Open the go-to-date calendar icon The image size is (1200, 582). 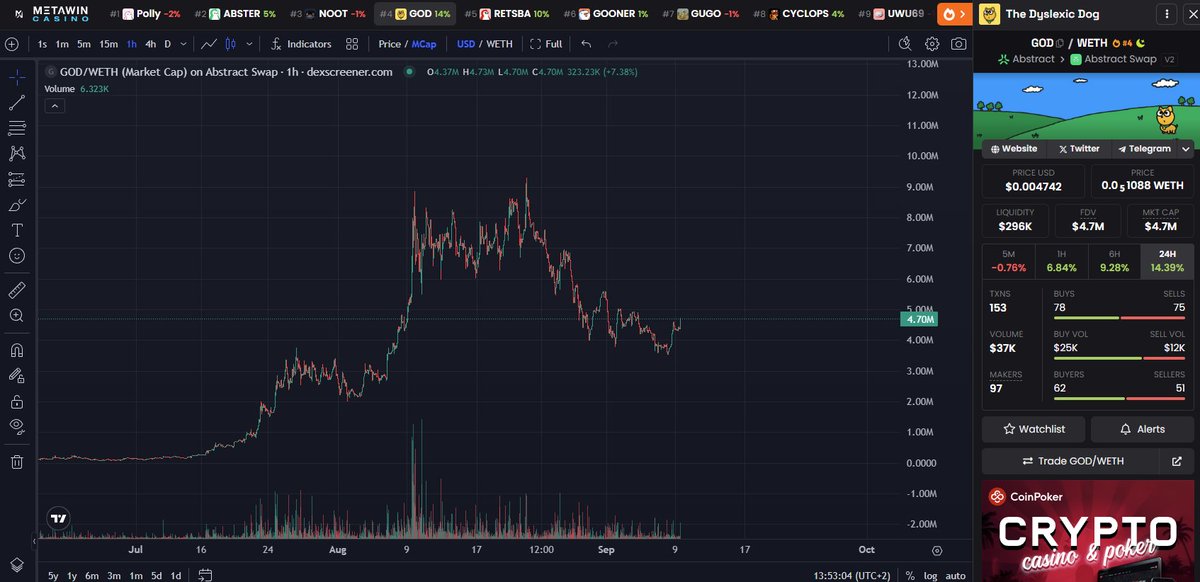[x=205, y=575]
